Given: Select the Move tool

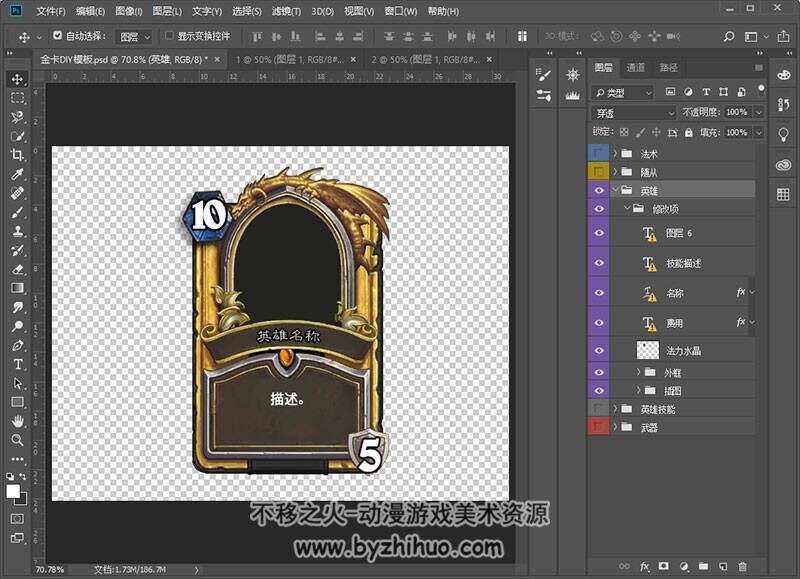Looking at the screenshot, I should (17, 79).
